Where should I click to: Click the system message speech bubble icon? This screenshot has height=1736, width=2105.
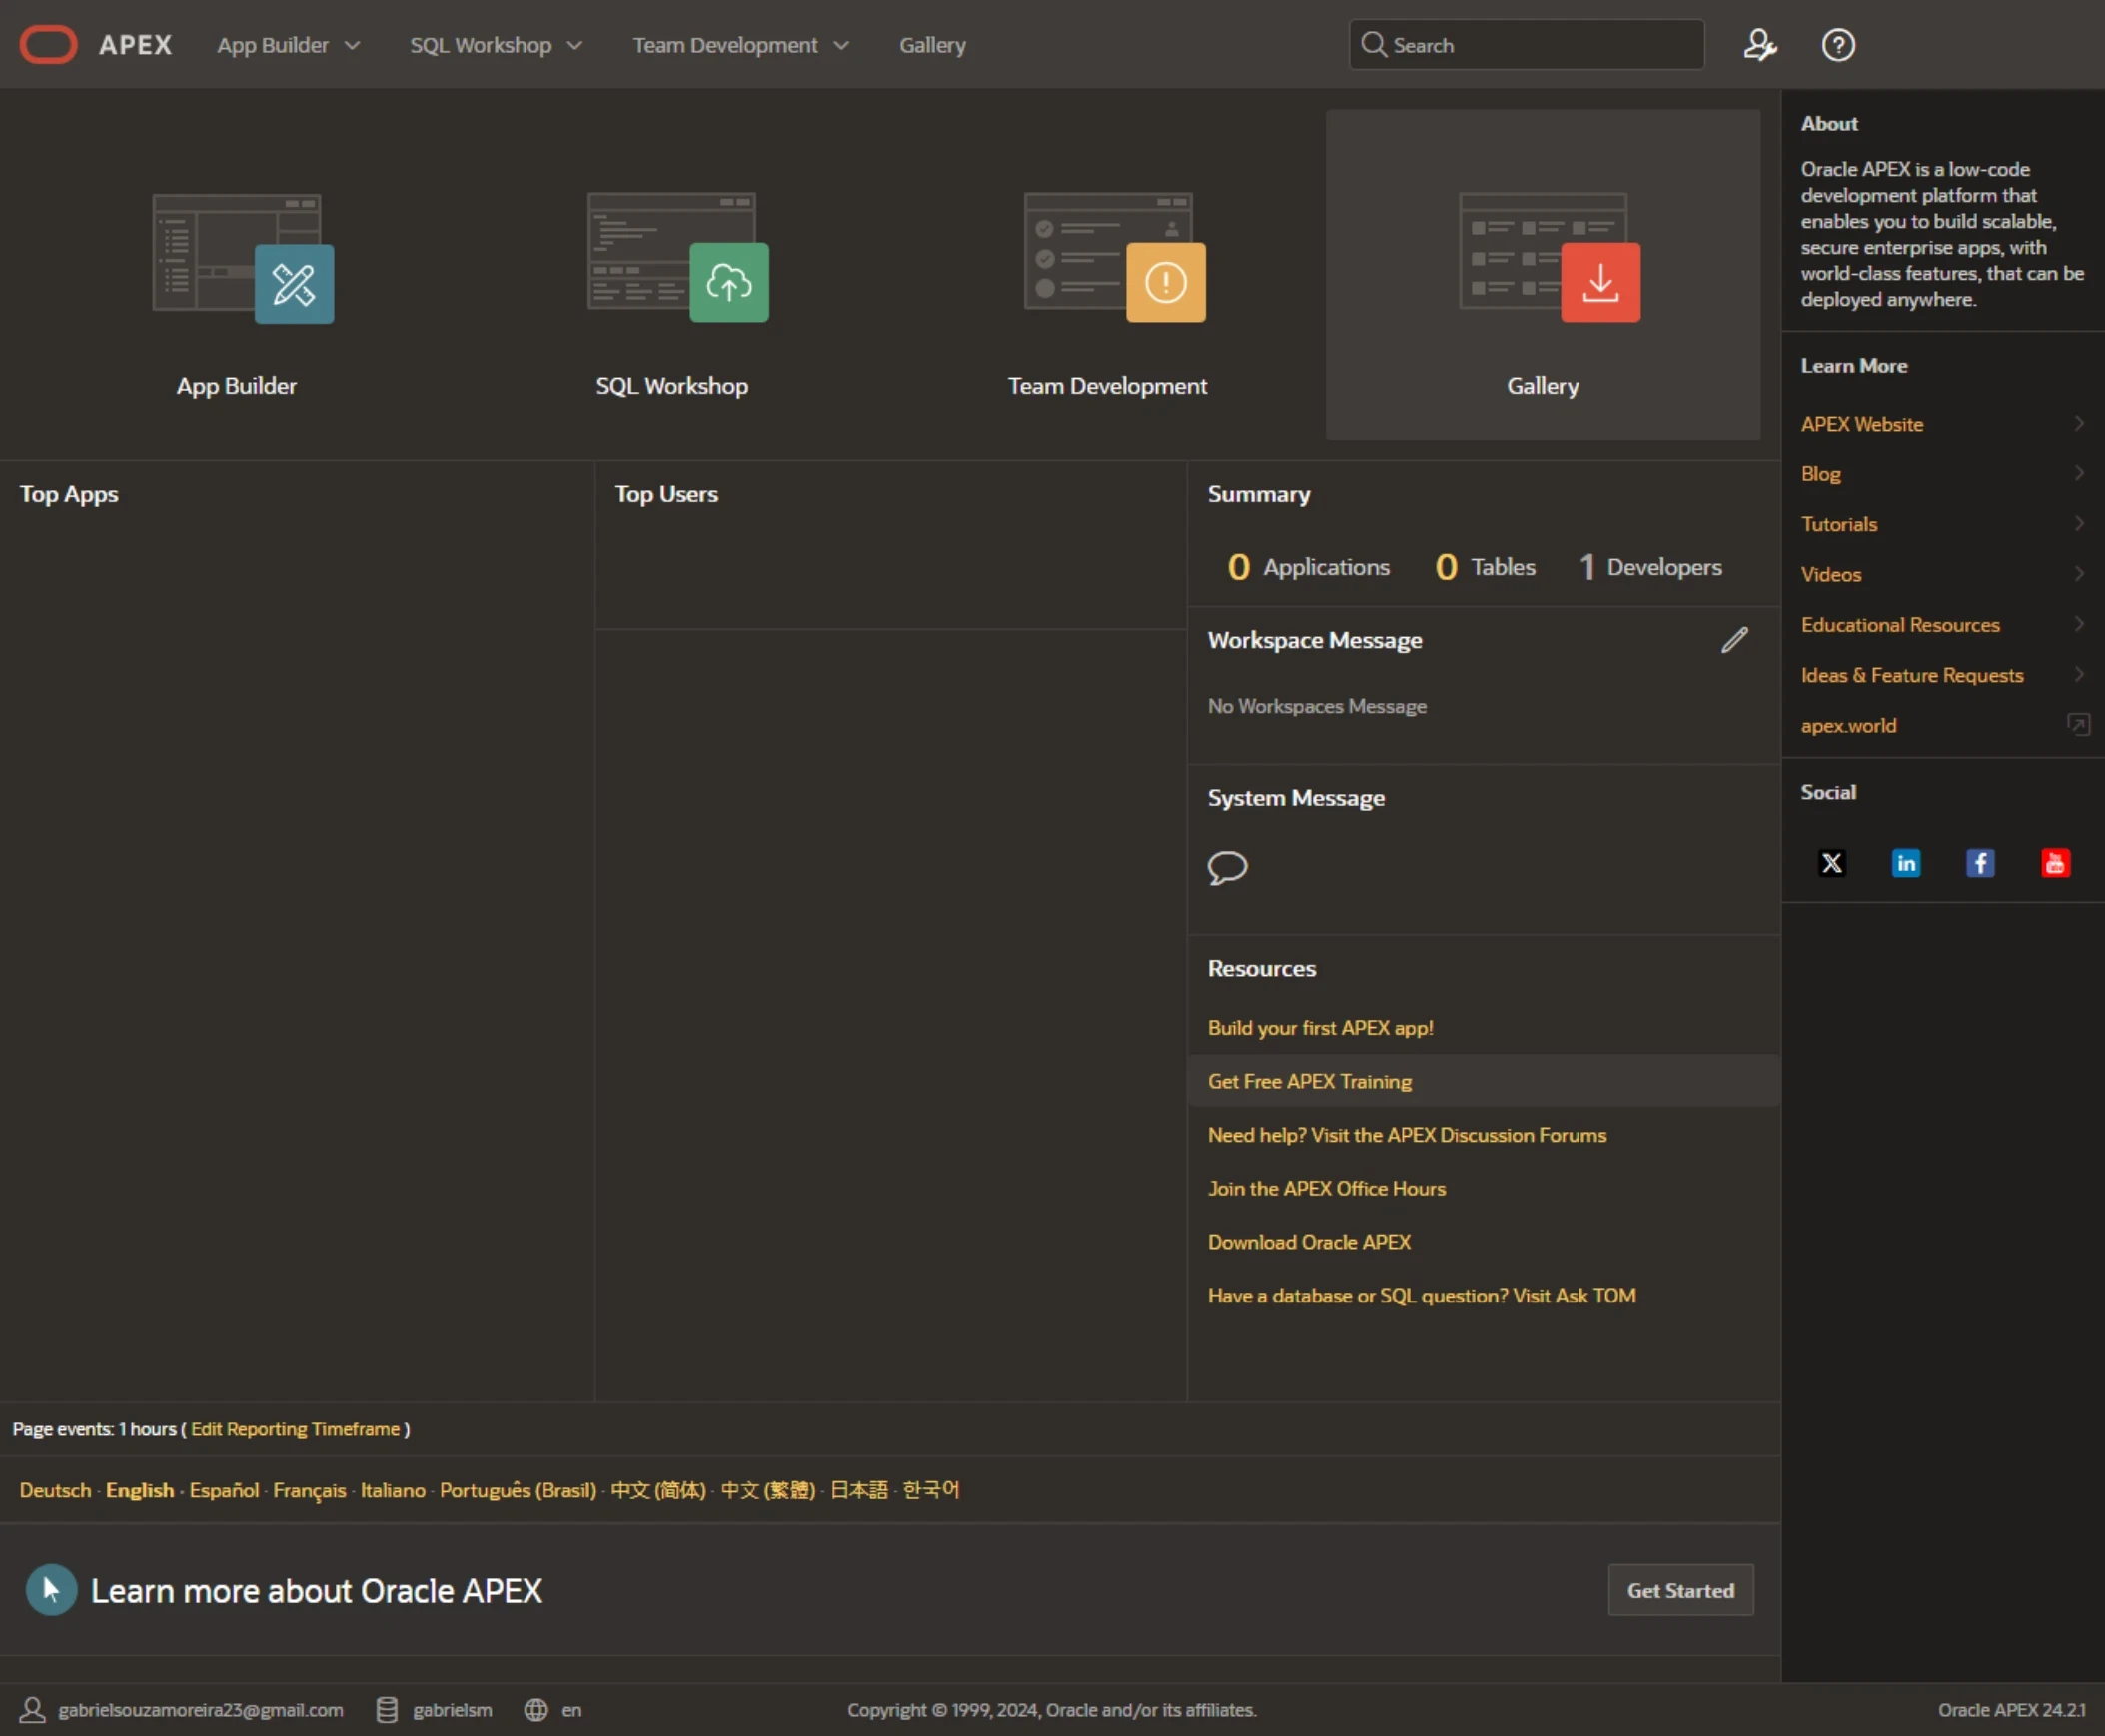point(1227,867)
